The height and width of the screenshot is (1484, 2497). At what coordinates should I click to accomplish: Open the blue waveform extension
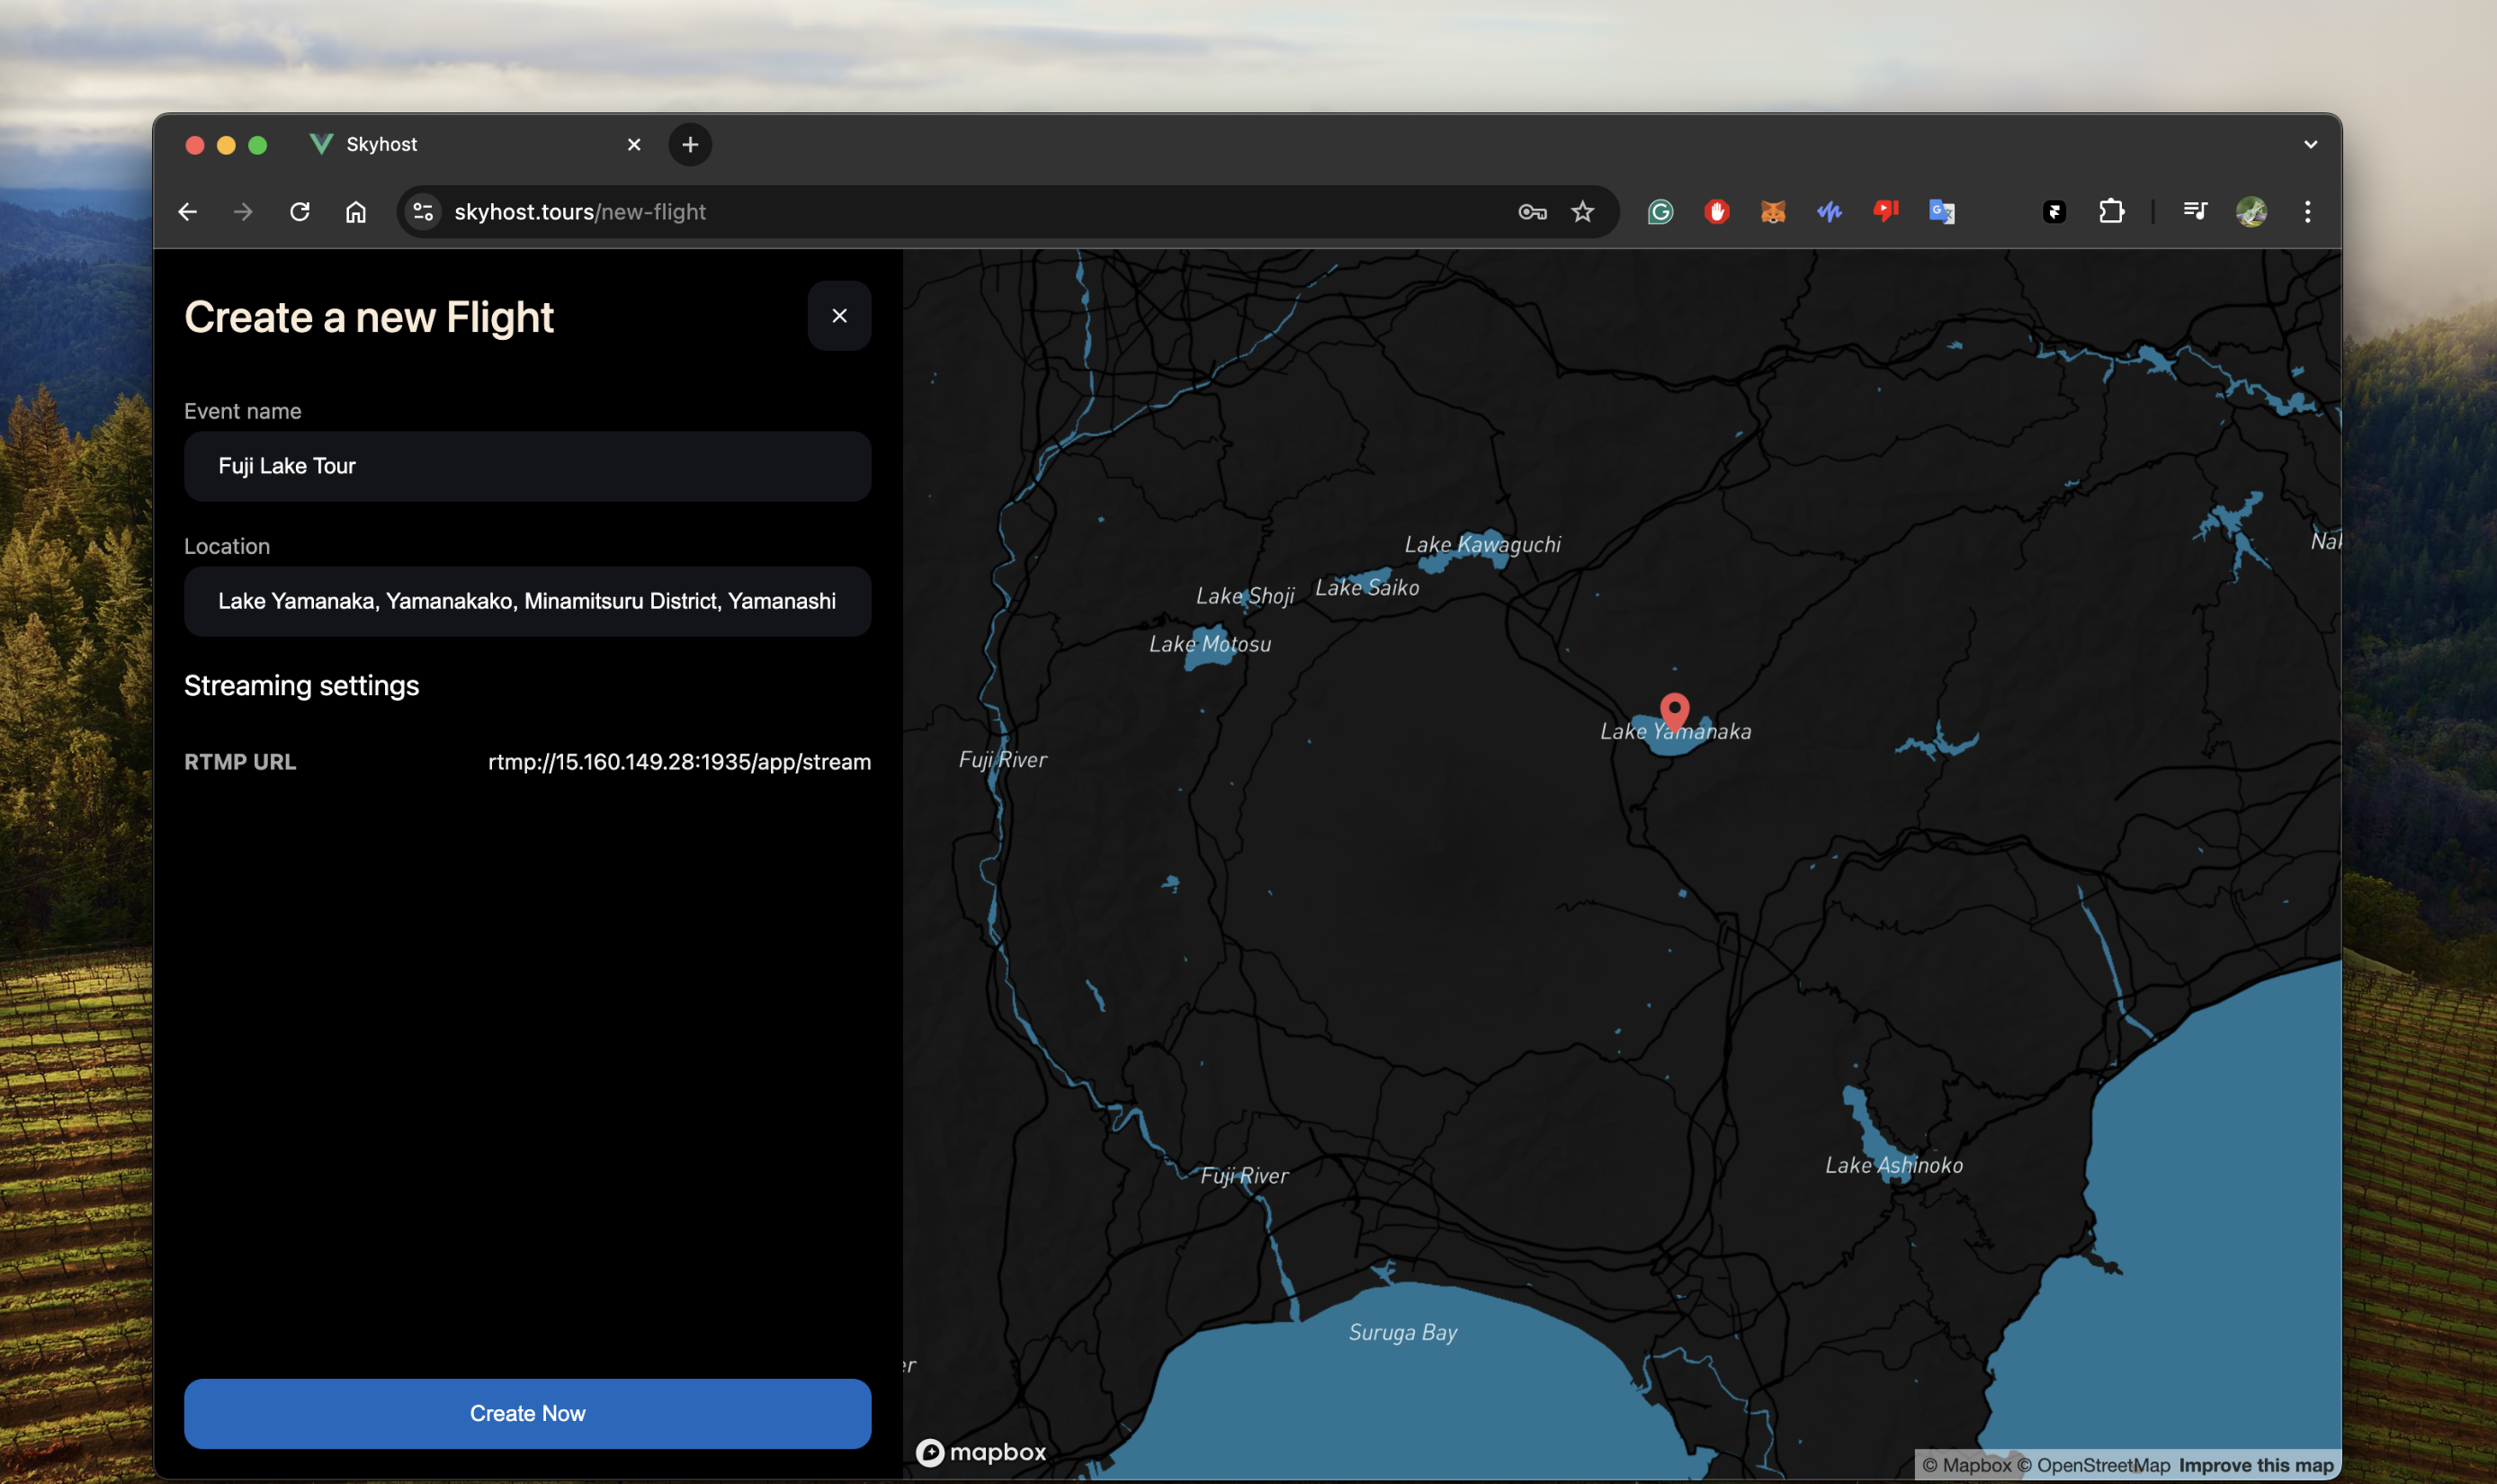[x=1829, y=212]
